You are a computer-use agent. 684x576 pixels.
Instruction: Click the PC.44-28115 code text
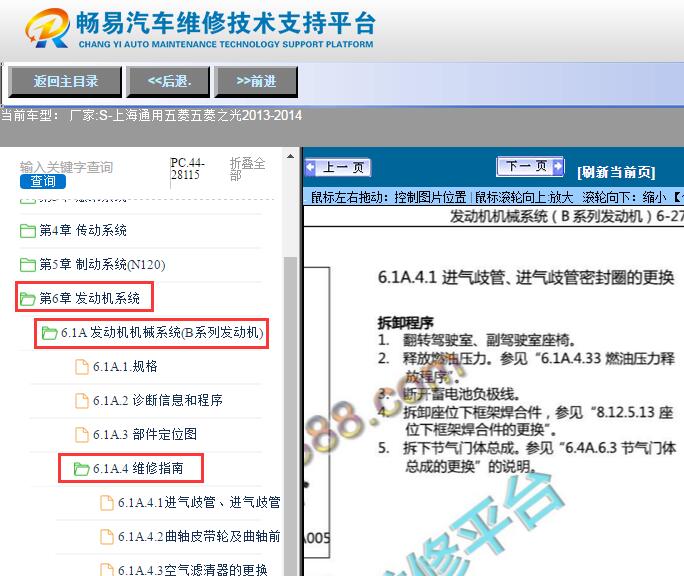[188, 169]
